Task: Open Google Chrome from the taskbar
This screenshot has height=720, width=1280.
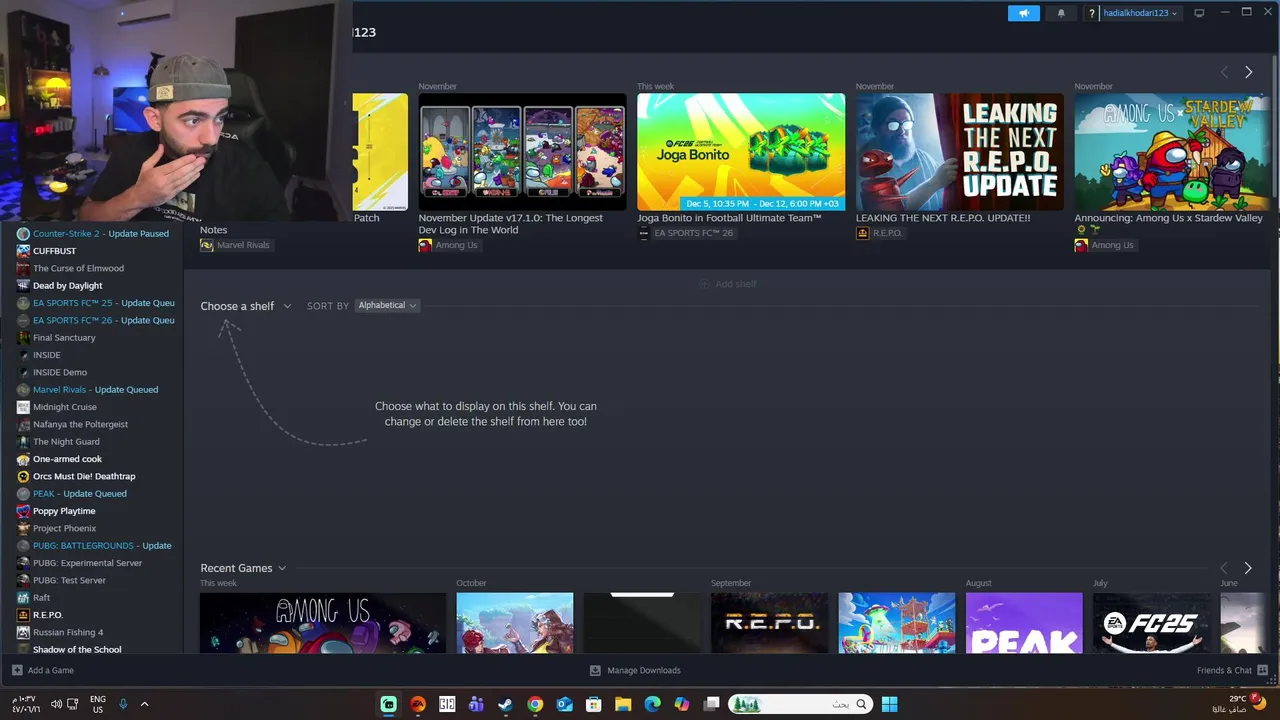Action: pos(535,704)
